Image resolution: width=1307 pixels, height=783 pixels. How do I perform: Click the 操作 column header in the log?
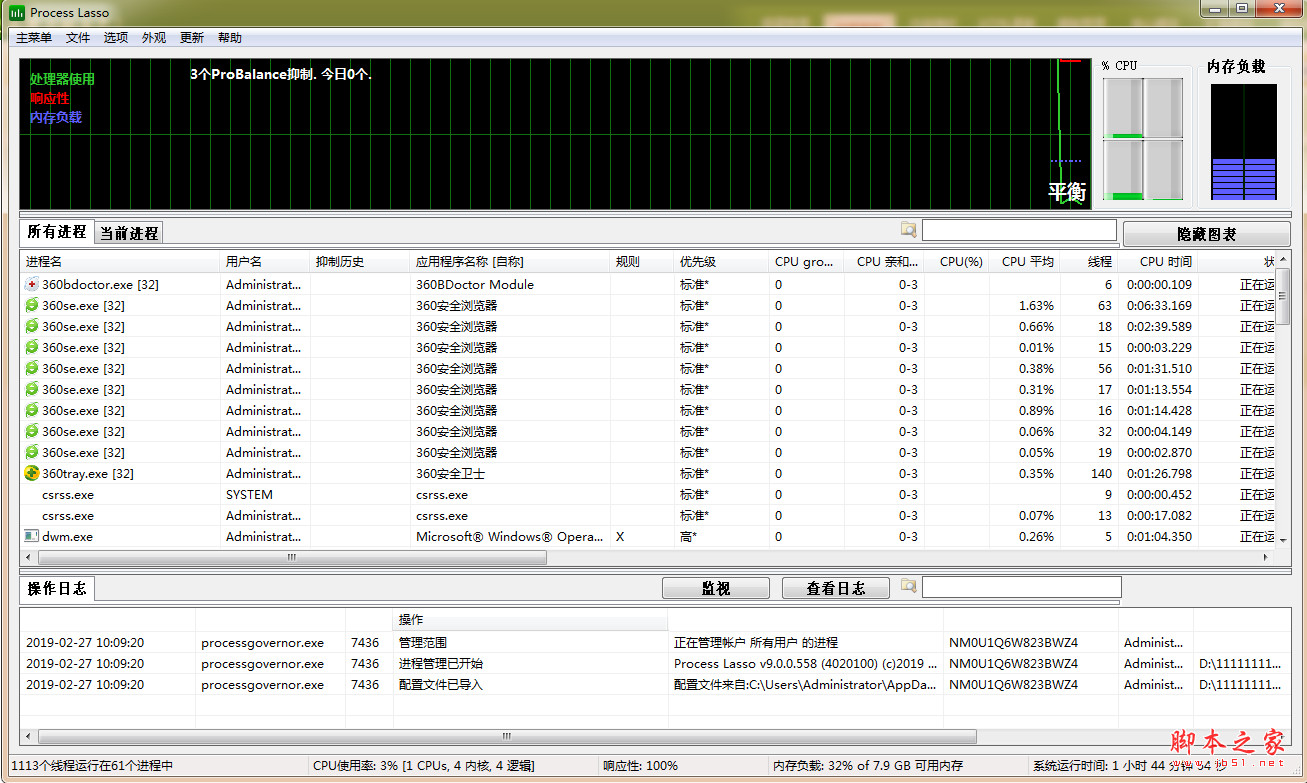coord(530,620)
